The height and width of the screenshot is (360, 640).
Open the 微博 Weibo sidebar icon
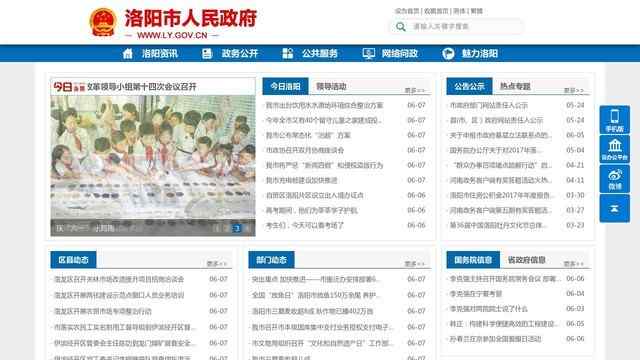(x=614, y=179)
